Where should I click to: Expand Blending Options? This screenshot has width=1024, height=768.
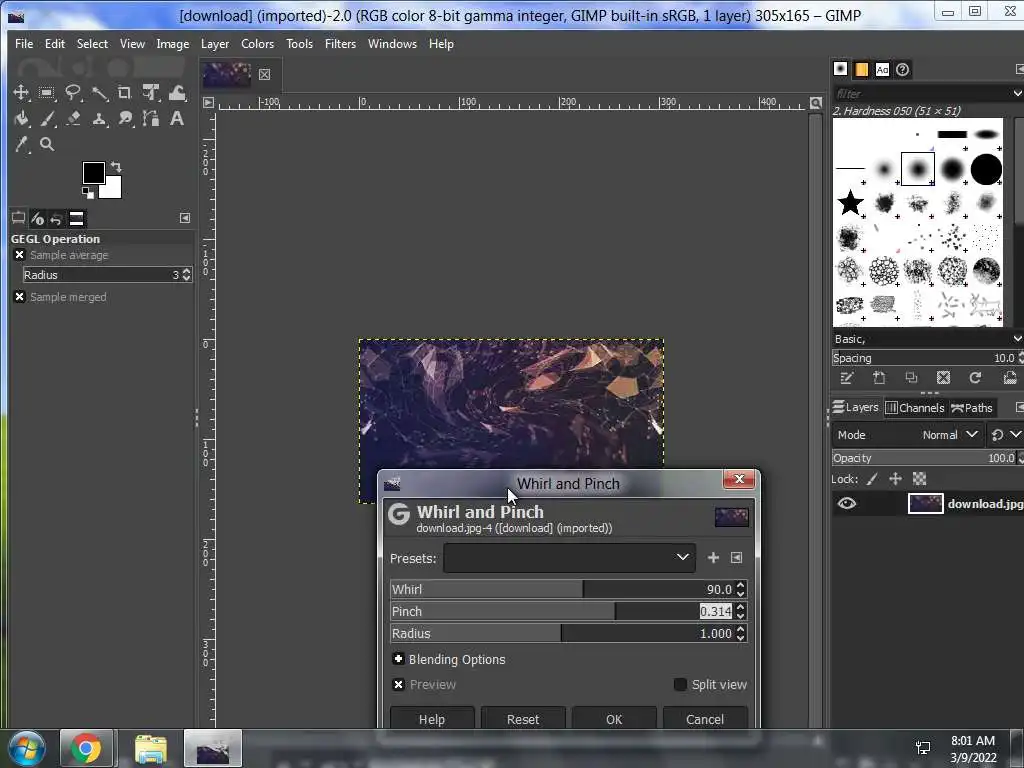(x=398, y=658)
